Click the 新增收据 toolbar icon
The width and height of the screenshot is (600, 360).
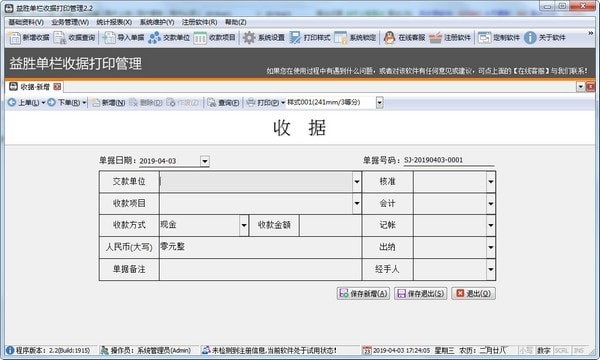(15, 38)
